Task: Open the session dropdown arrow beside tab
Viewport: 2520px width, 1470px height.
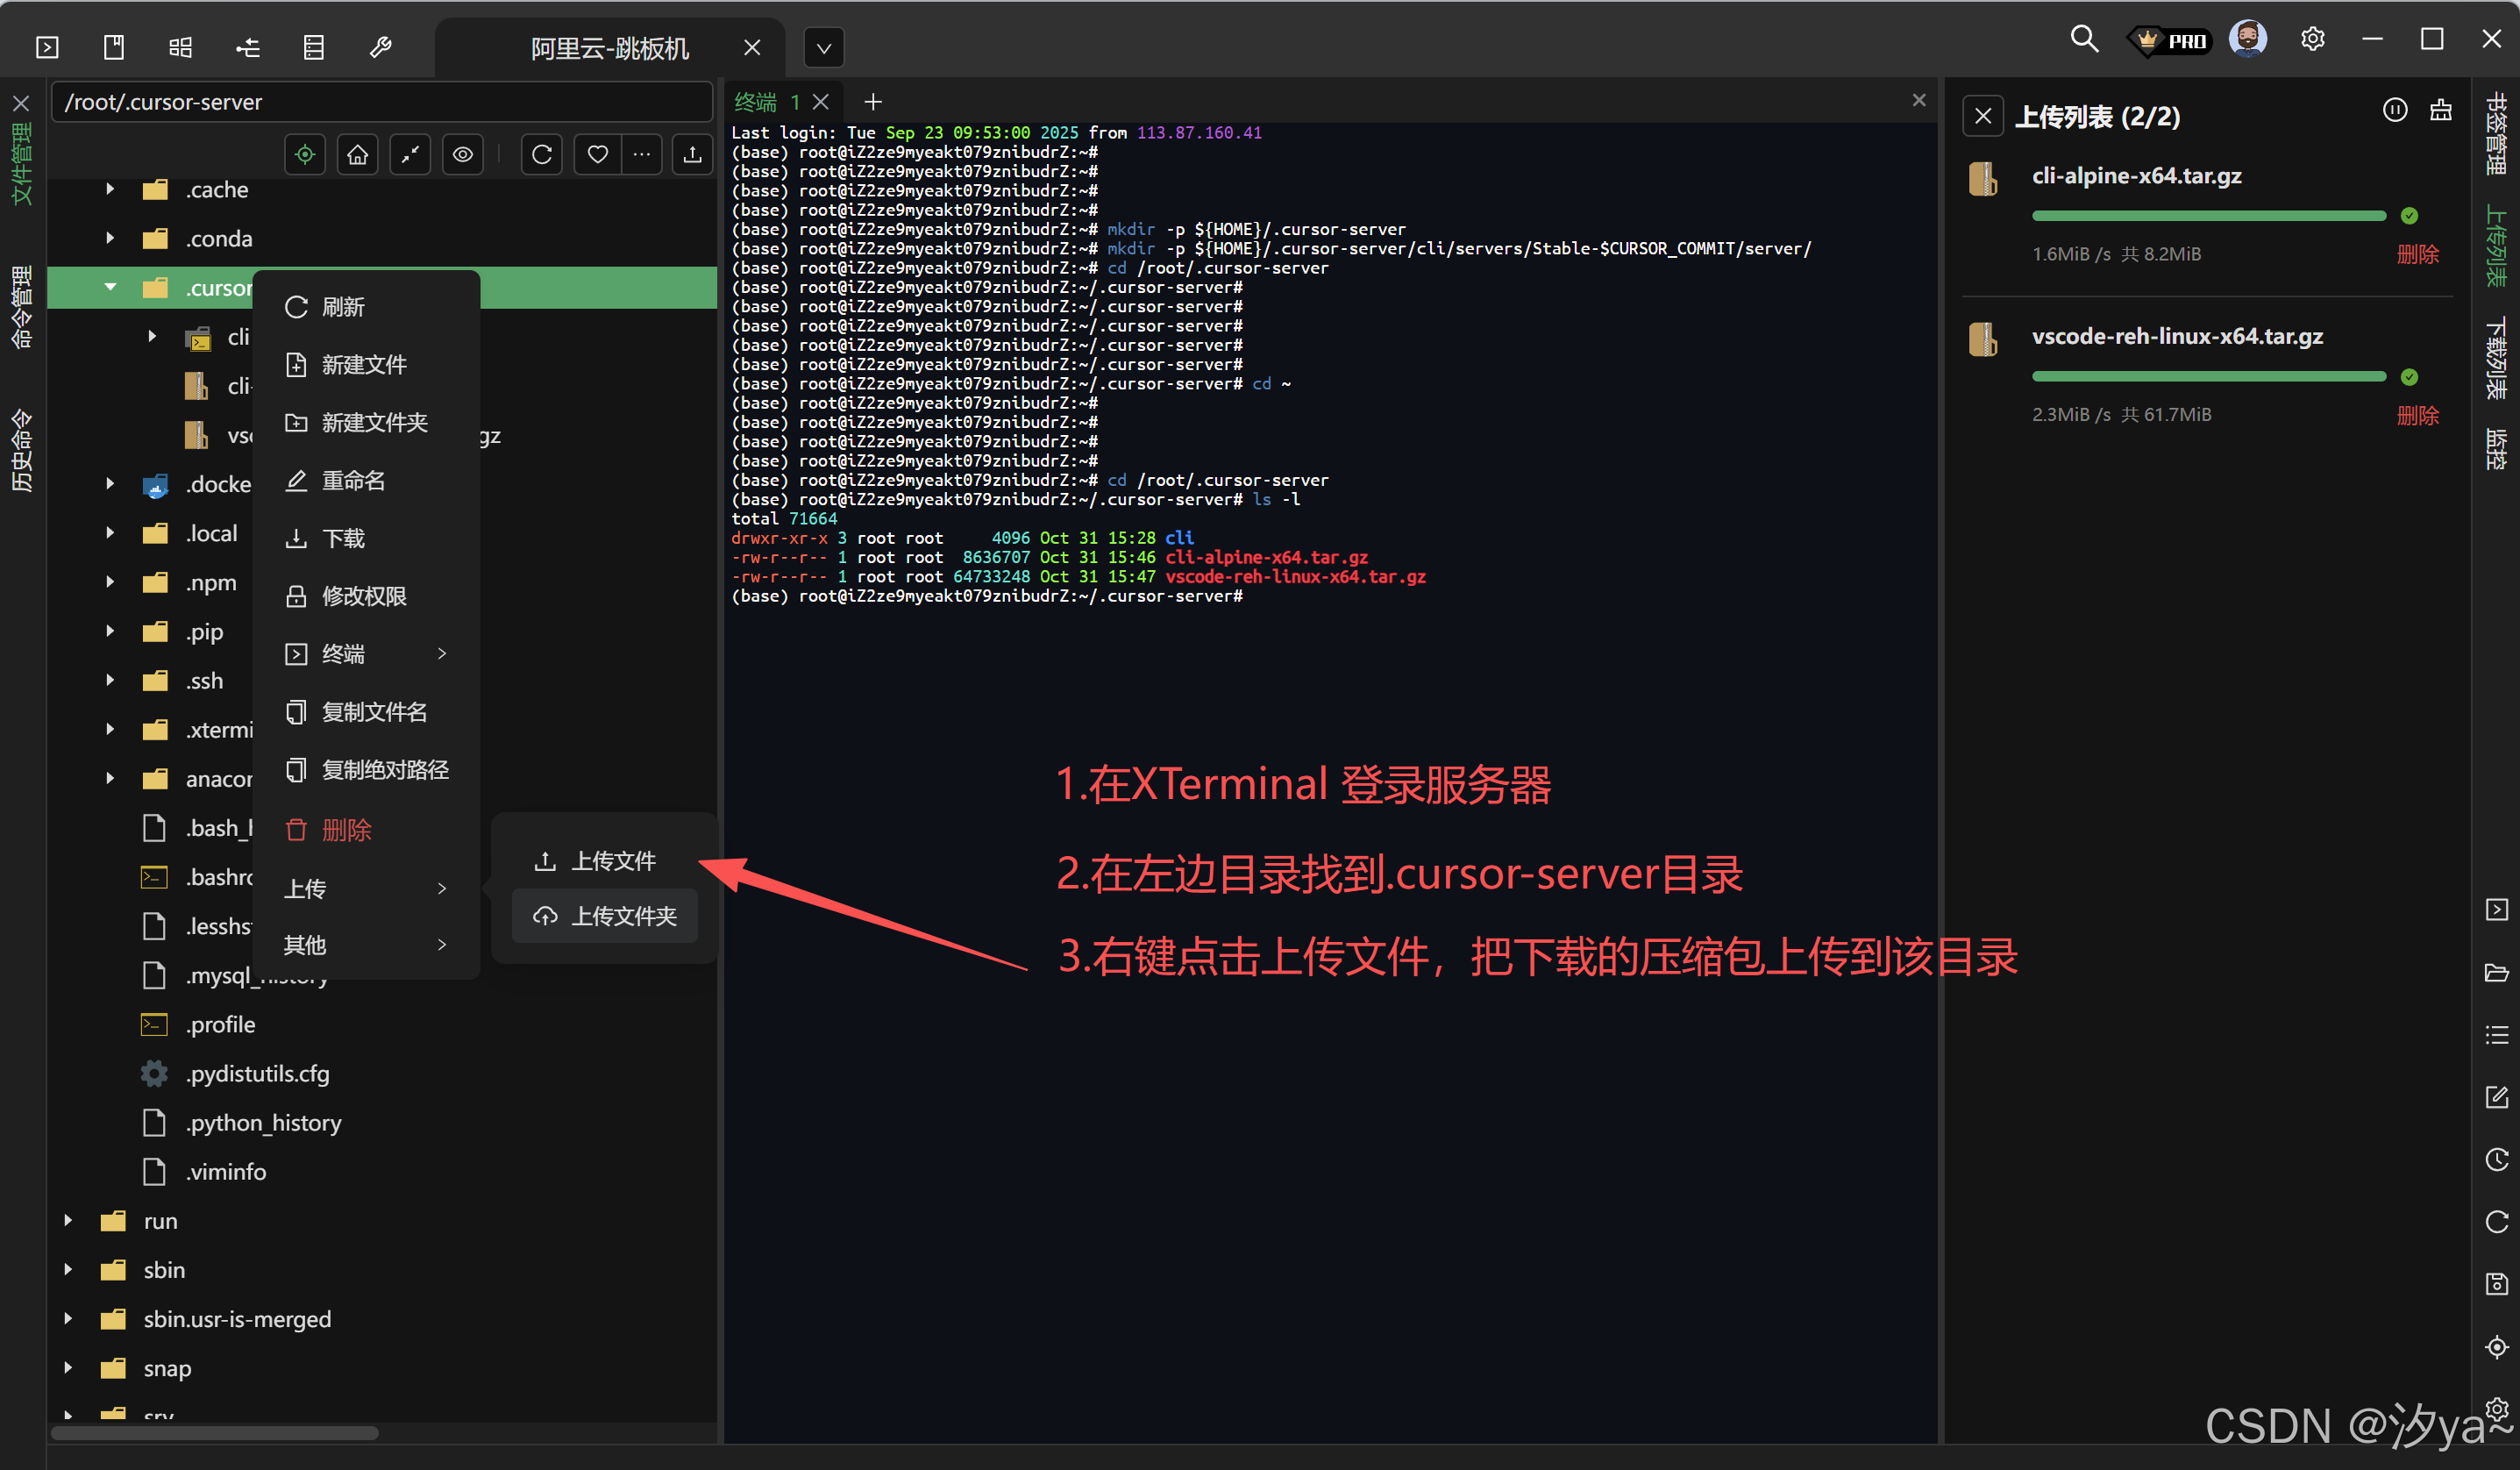Action: point(823,47)
